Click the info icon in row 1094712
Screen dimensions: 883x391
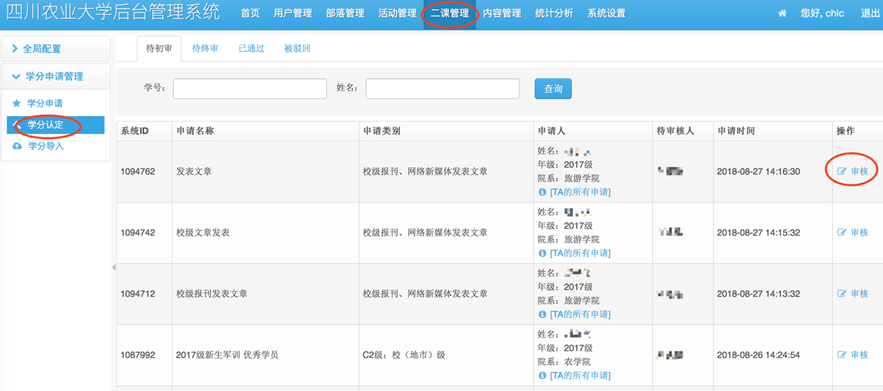542,314
